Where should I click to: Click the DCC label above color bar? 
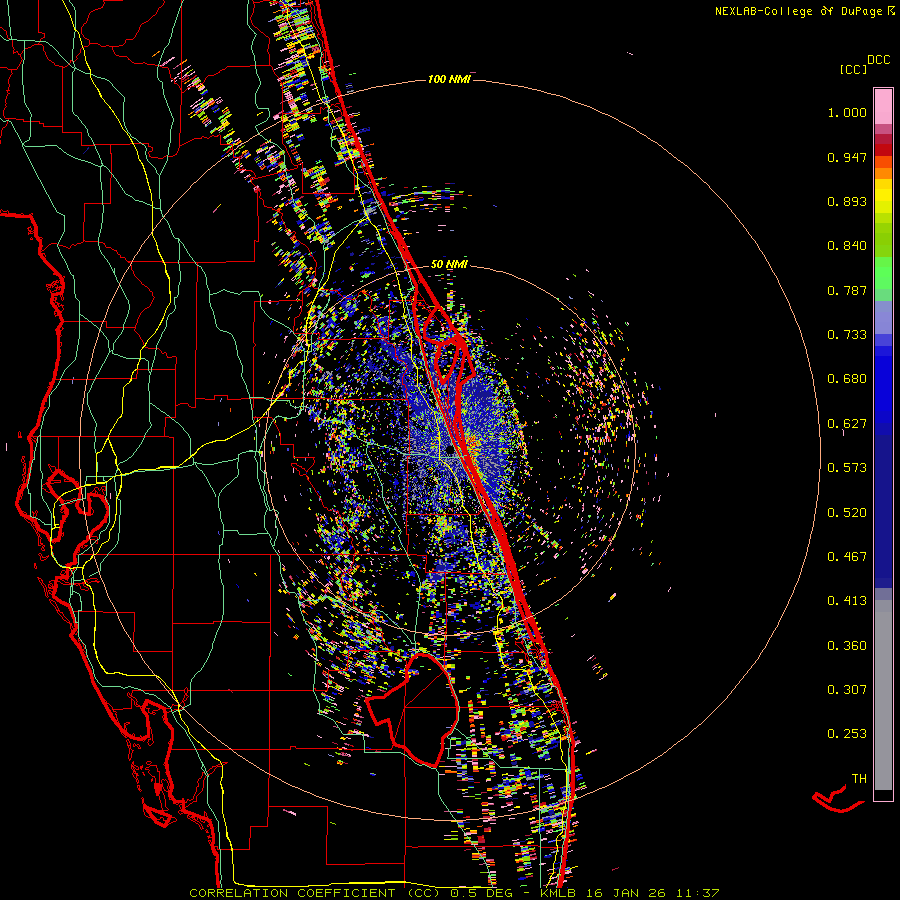pyautogui.click(x=878, y=60)
